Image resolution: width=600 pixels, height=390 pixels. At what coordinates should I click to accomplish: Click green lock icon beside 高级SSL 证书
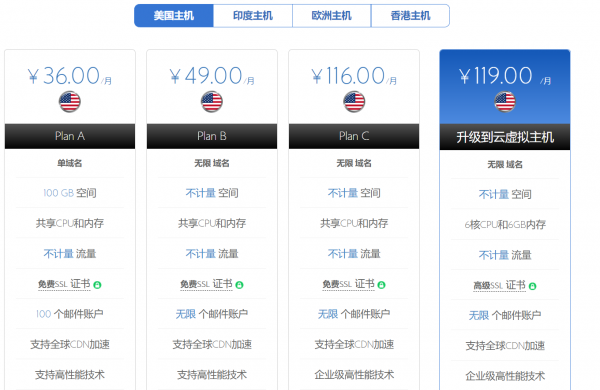click(533, 286)
